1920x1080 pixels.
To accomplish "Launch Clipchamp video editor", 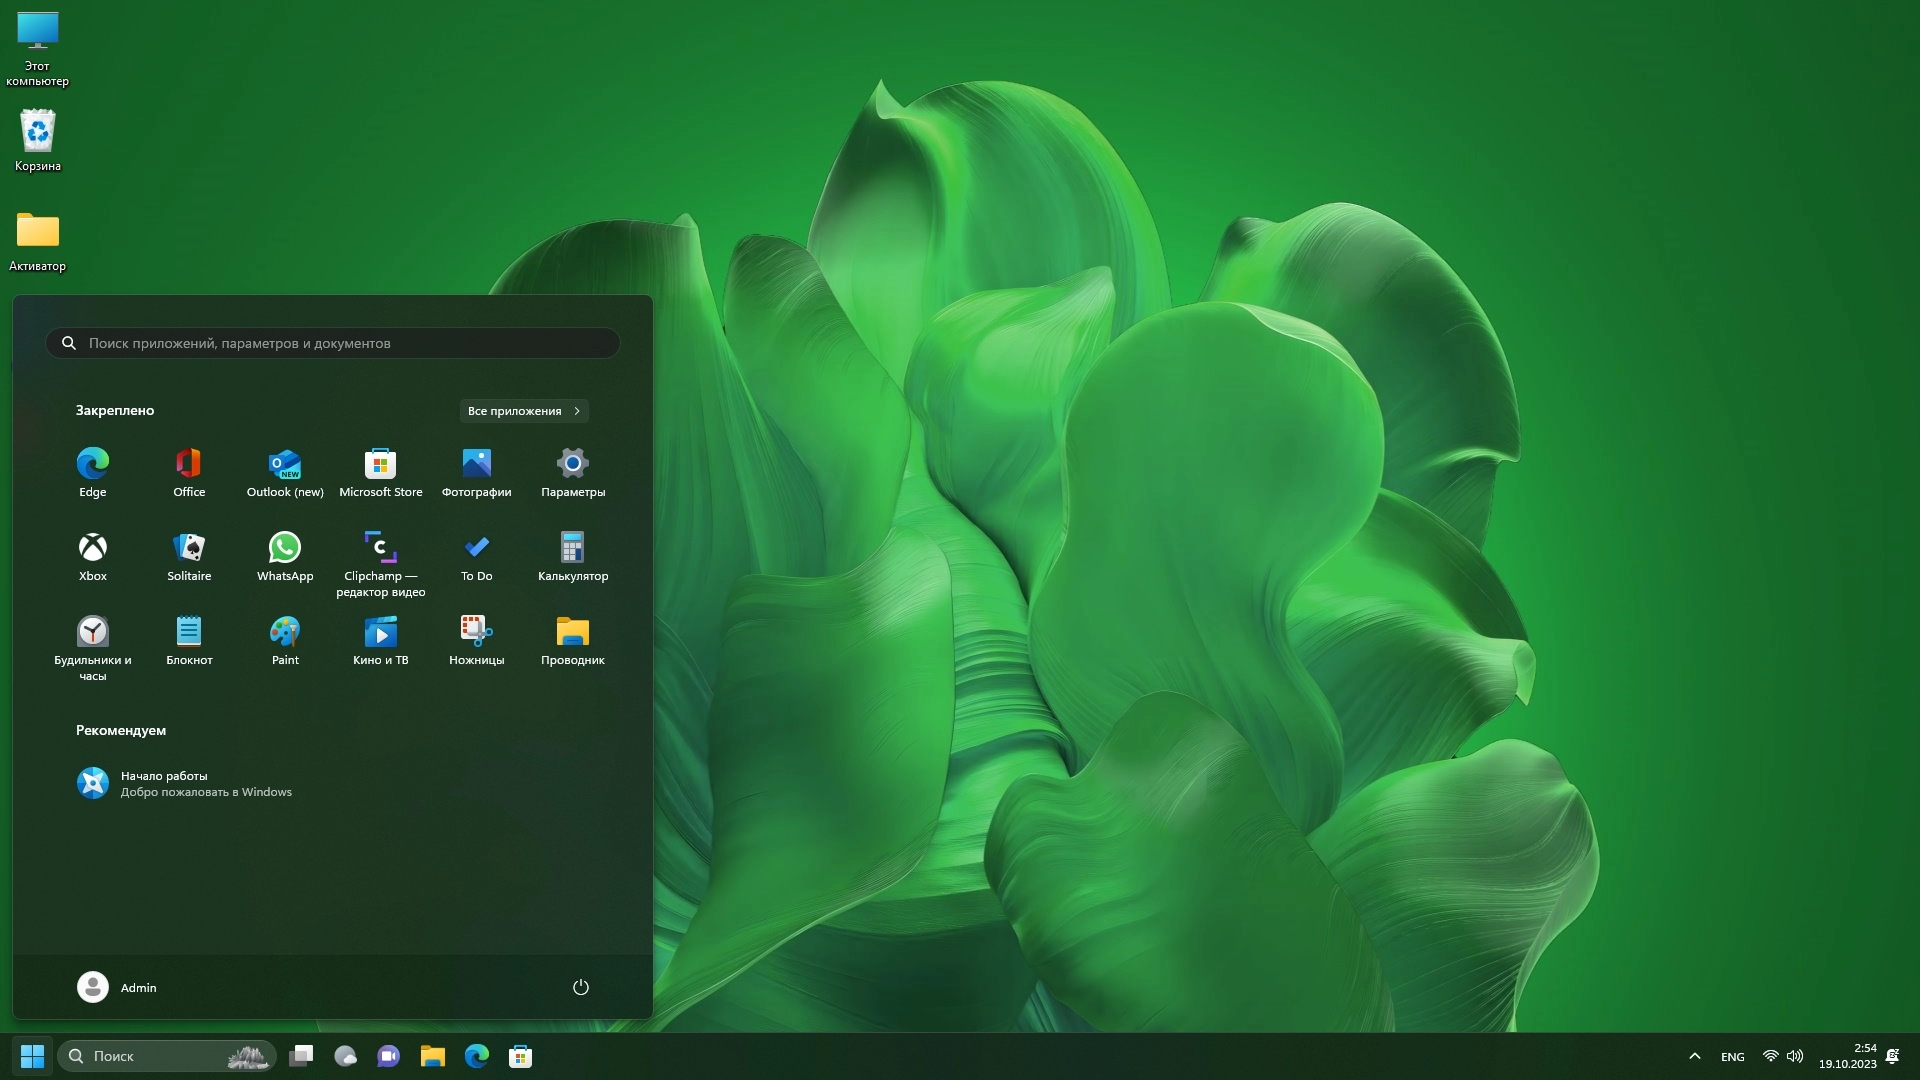I will point(380,562).
